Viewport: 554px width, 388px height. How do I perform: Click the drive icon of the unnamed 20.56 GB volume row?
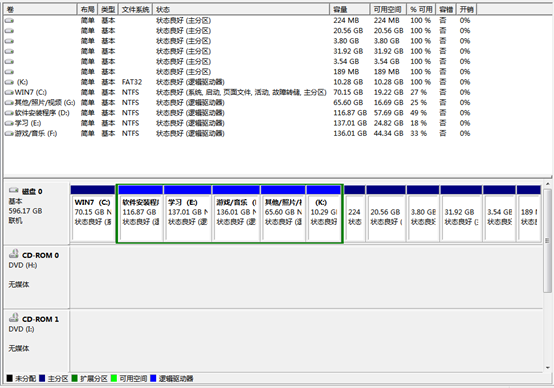9,31
